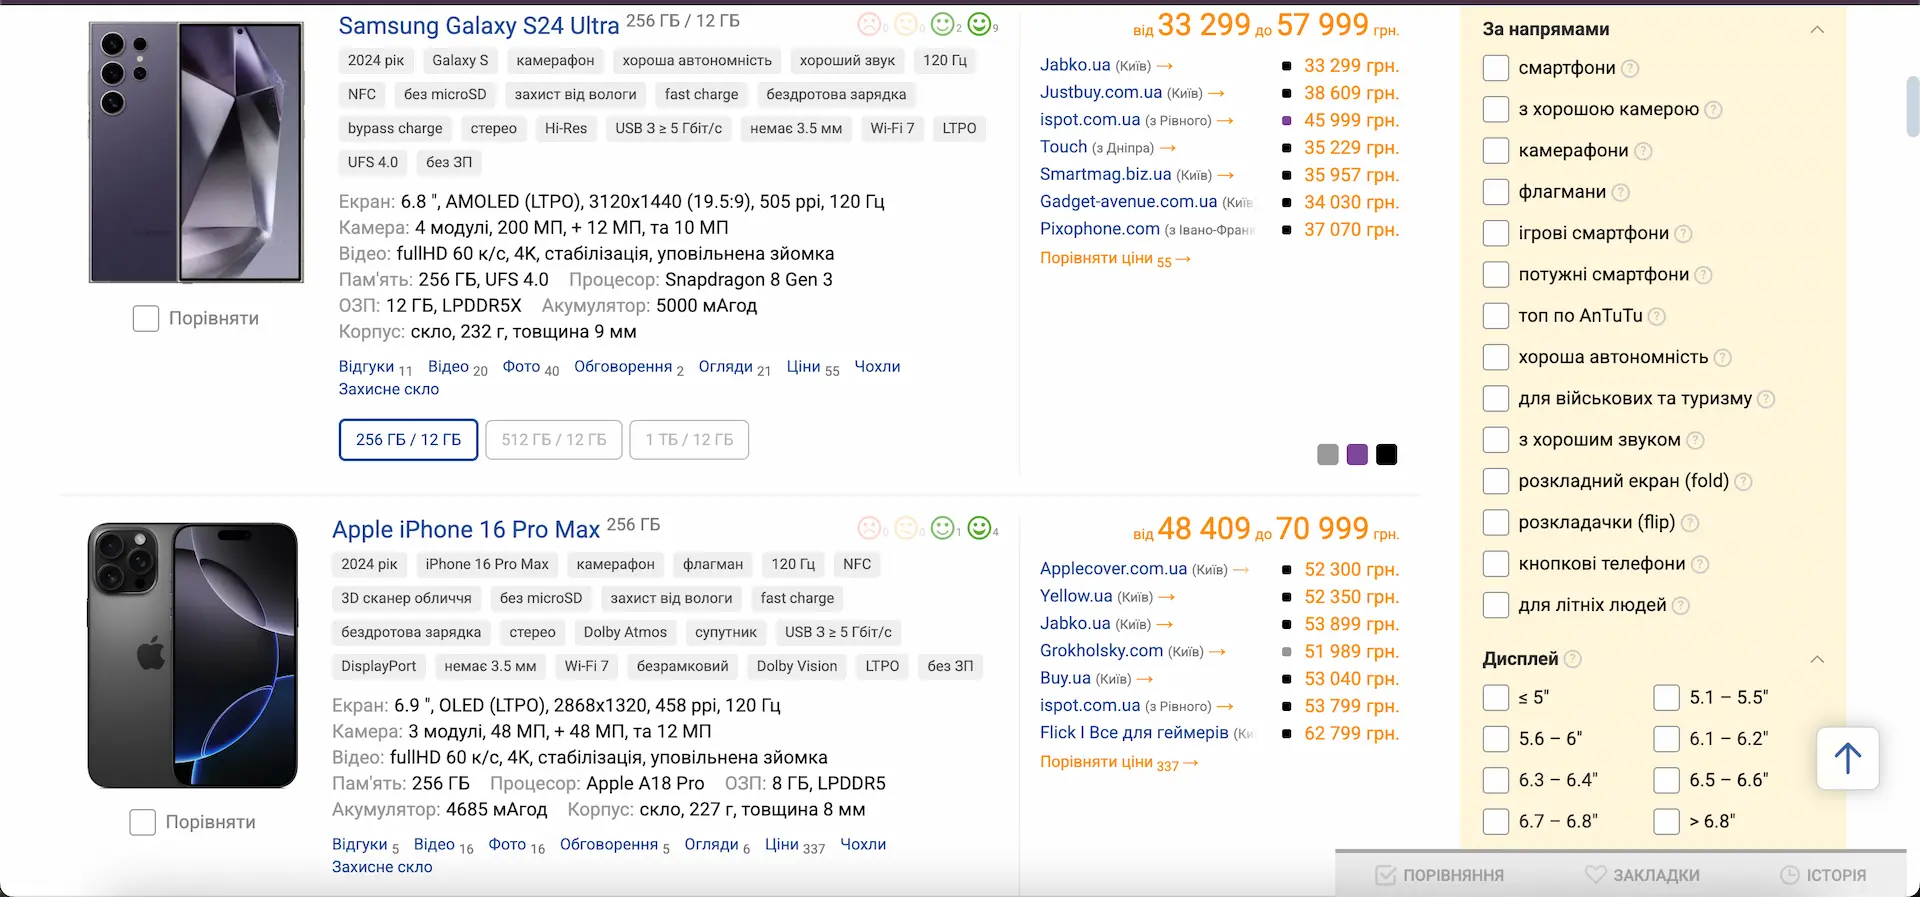Click the happiest green smiley for iPhone 16 Pro Max
This screenshot has width=1920, height=897.
pos(980,527)
